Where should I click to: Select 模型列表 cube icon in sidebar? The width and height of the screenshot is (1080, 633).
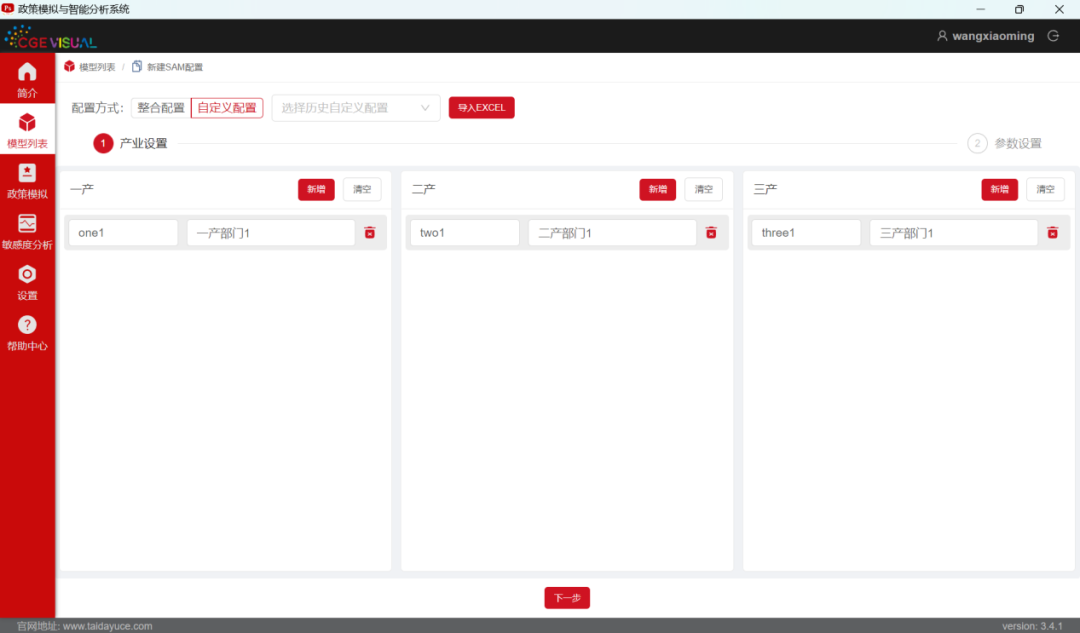pos(27,123)
